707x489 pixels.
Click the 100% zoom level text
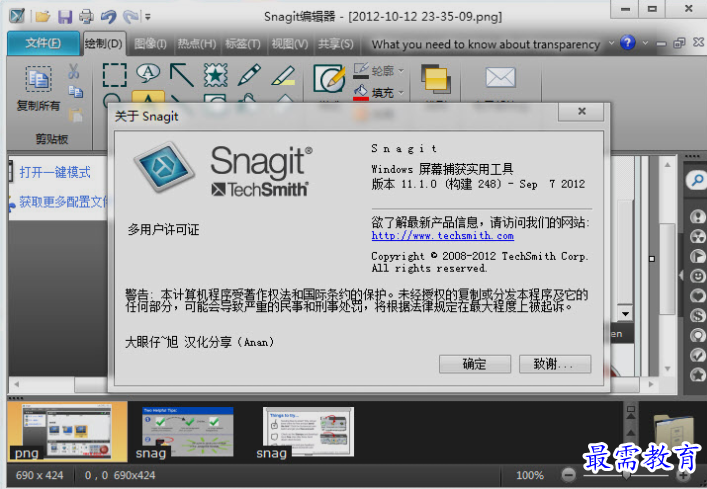coord(530,475)
